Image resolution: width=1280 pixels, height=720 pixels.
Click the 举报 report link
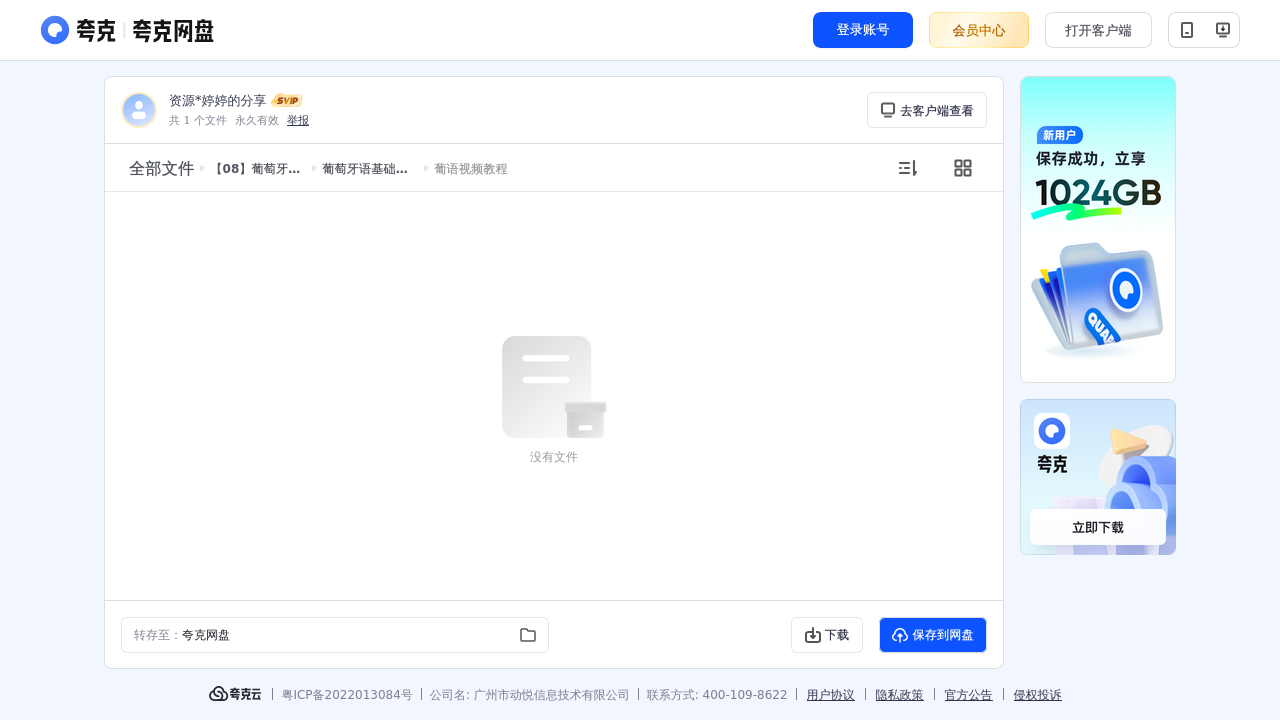pyautogui.click(x=298, y=120)
